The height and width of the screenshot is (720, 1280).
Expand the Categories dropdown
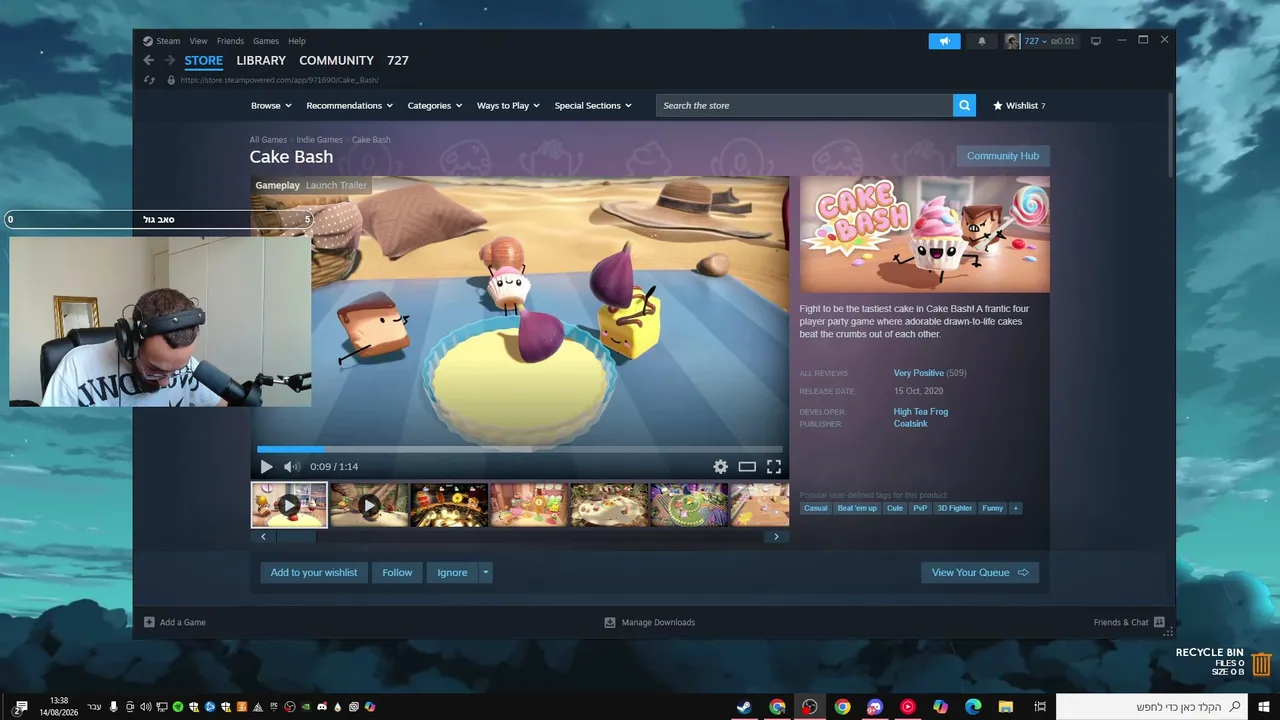435,105
